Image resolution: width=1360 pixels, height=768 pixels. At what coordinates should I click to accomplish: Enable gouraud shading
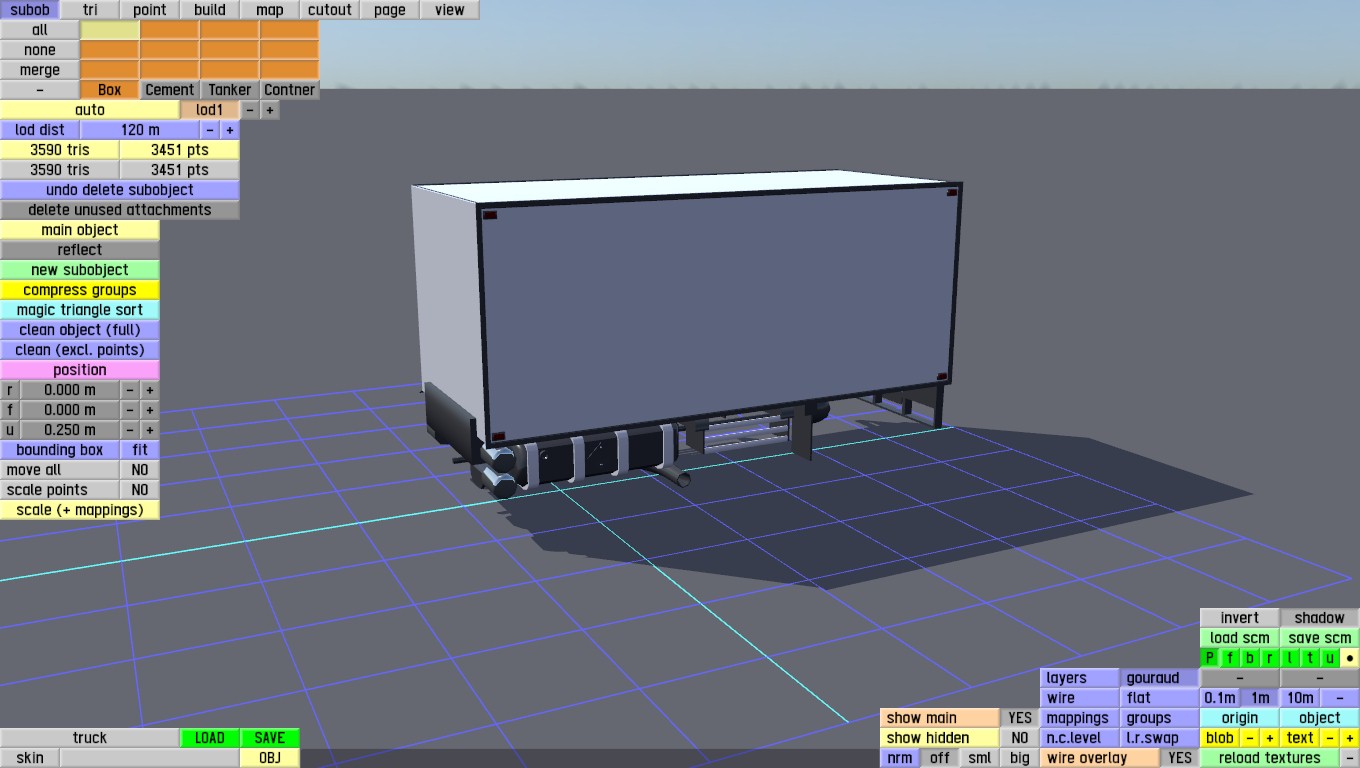coord(1160,678)
